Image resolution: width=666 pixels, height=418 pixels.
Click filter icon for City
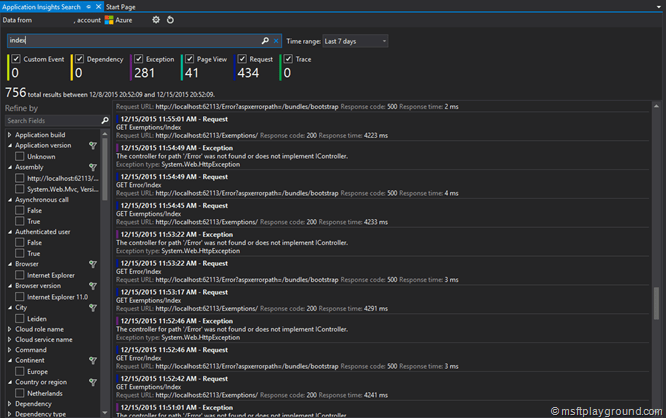tap(93, 308)
